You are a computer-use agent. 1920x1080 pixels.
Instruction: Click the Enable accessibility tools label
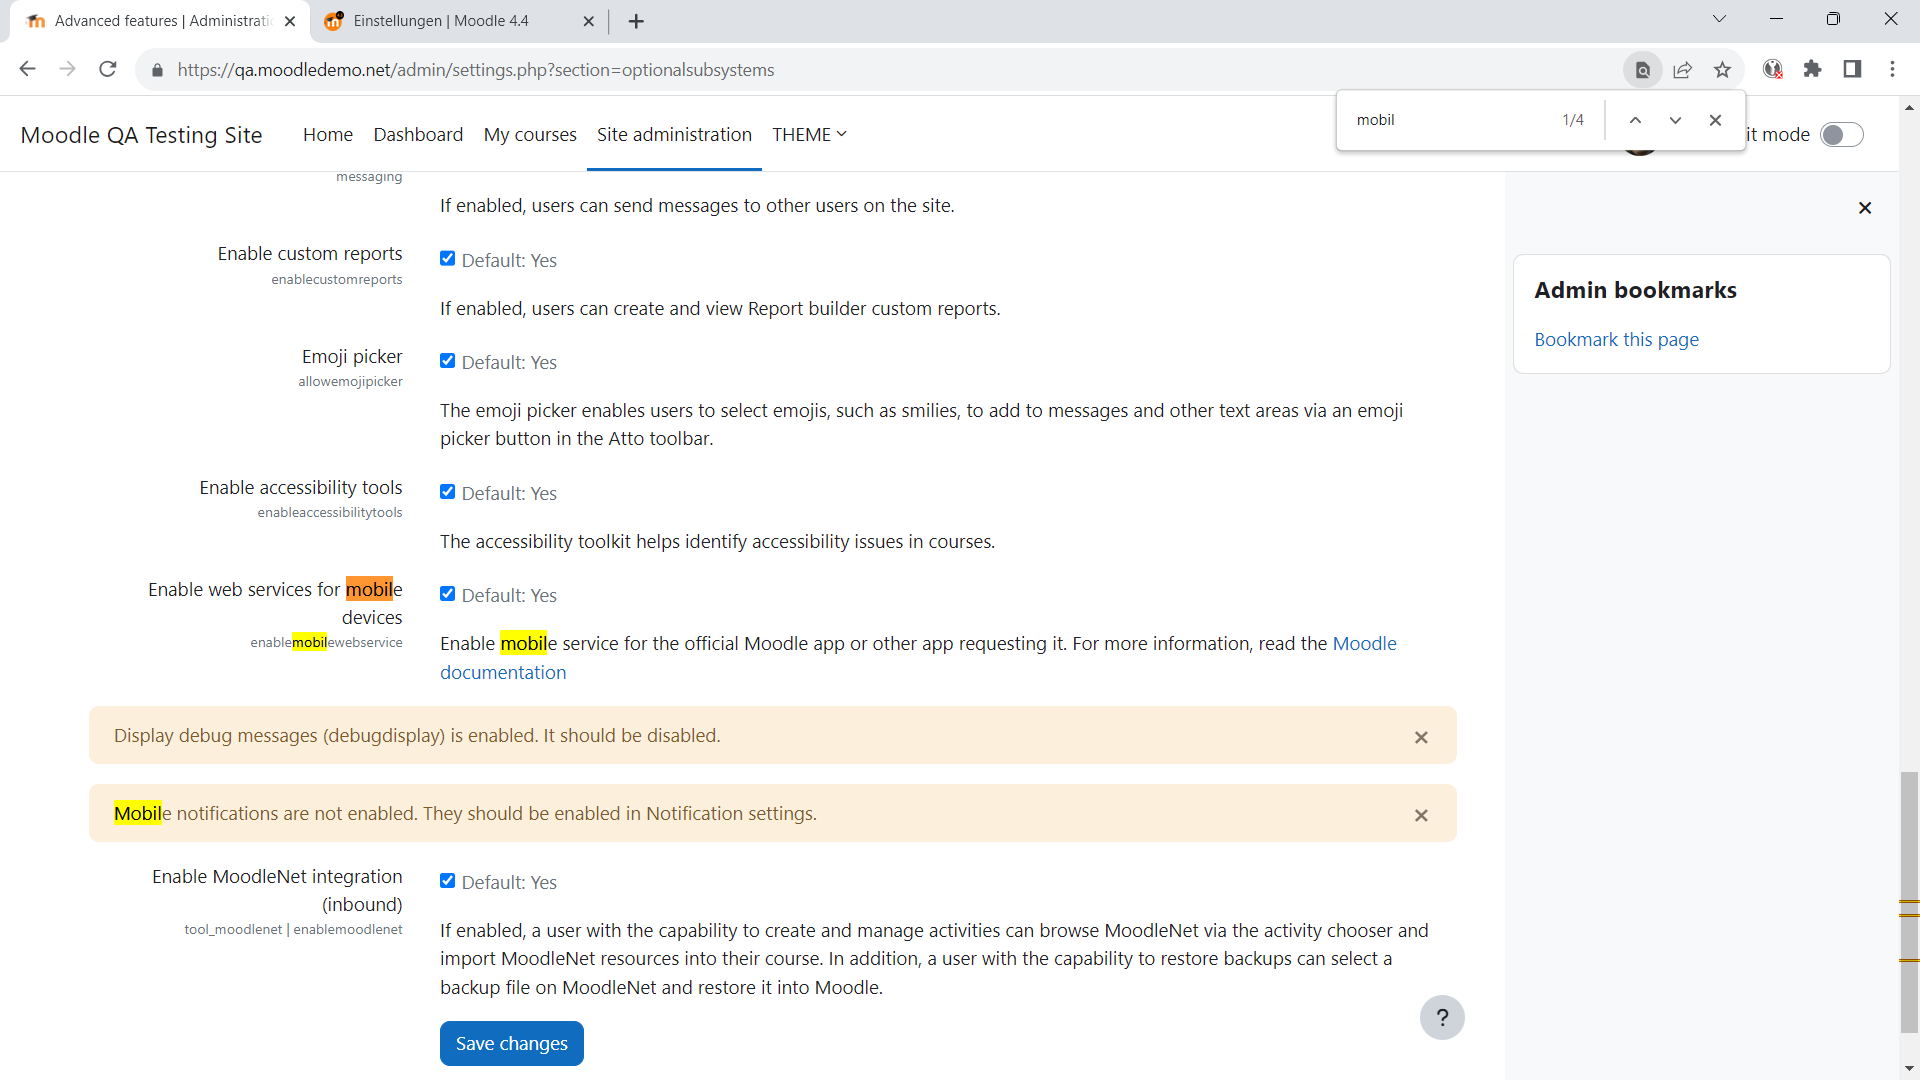300,487
